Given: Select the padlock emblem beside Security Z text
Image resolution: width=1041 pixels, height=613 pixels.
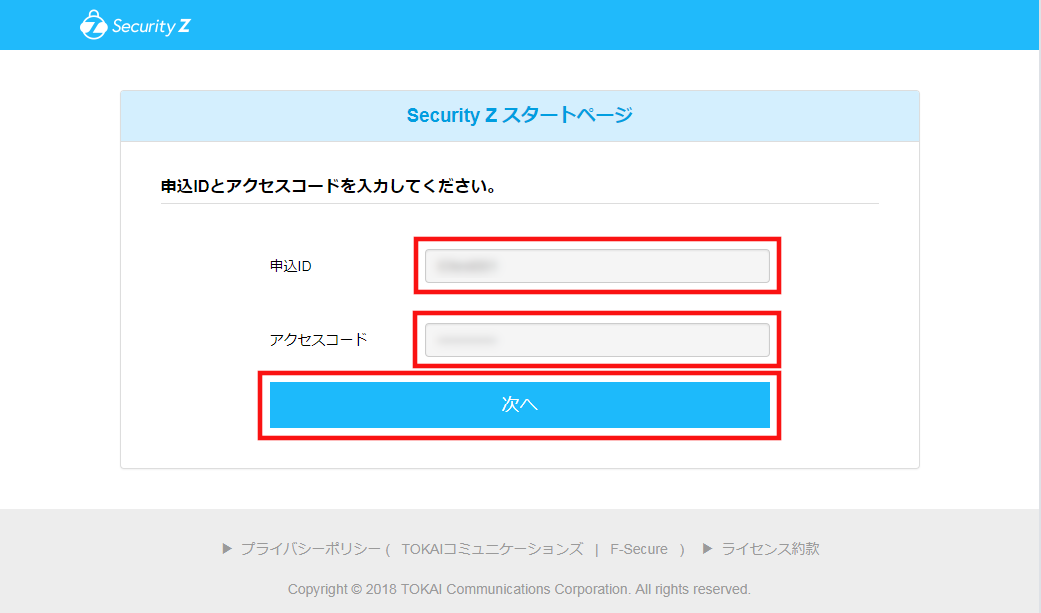Looking at the screenshot, I should pyautogui.click(x=92, y=25).
